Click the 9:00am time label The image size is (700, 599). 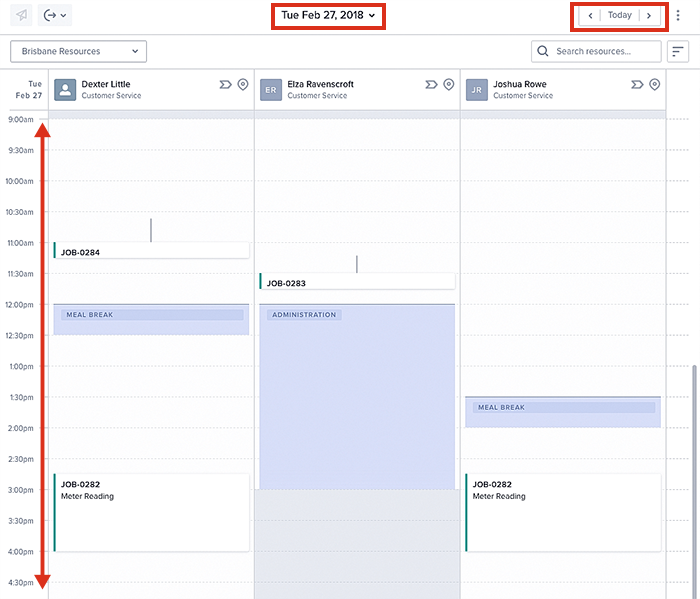(x=21, y=119)
